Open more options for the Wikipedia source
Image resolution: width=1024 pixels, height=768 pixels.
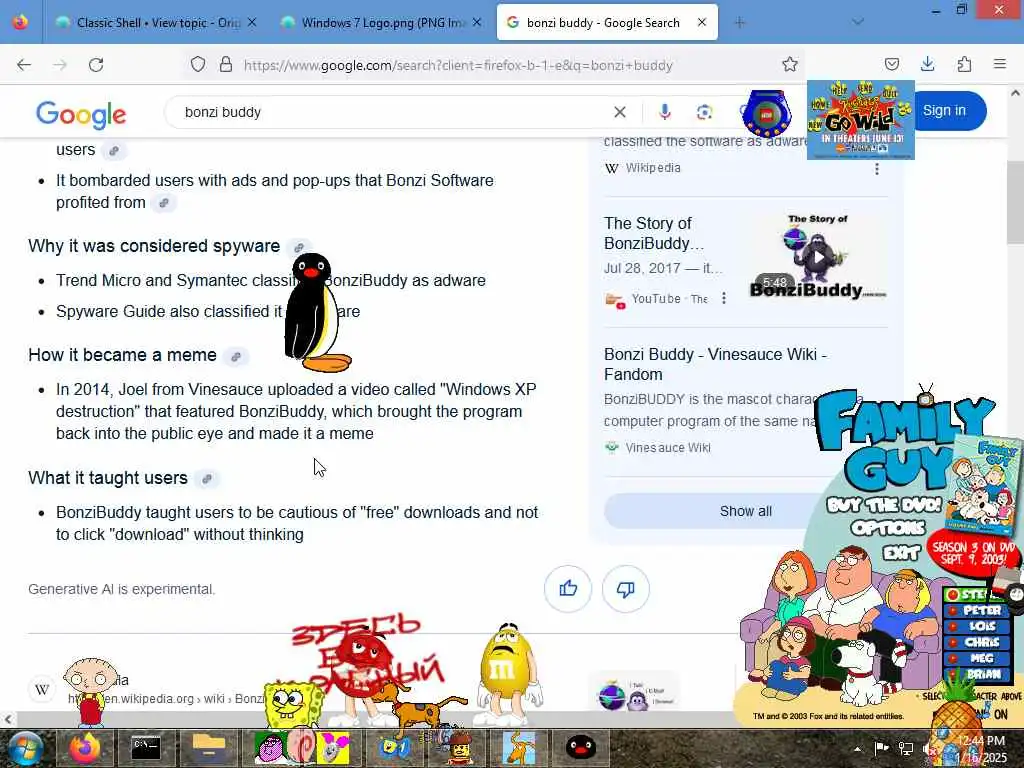point(877,168)
